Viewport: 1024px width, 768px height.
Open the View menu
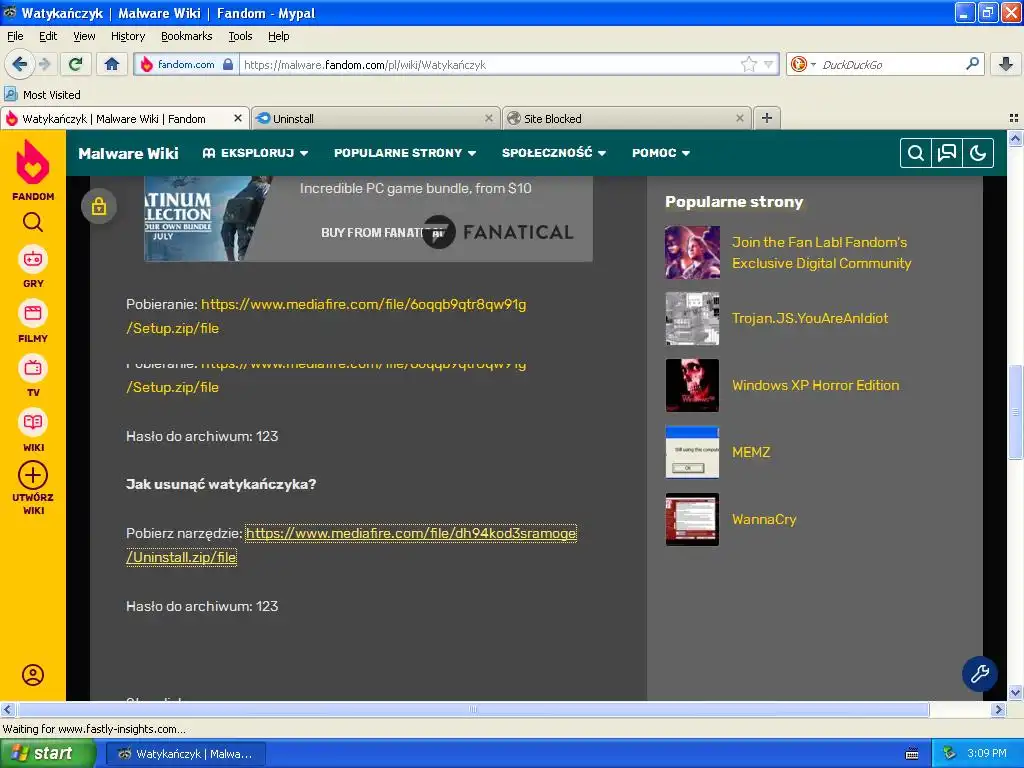84,36
